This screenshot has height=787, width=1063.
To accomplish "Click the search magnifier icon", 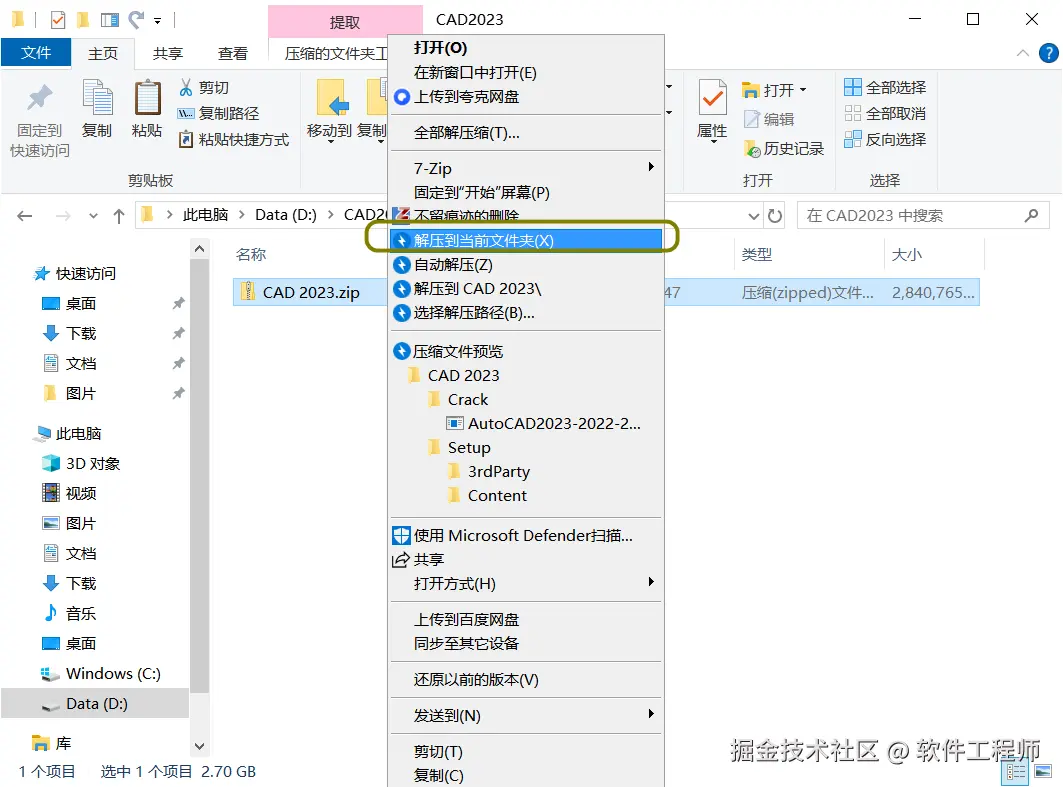I will point(1031,216).
